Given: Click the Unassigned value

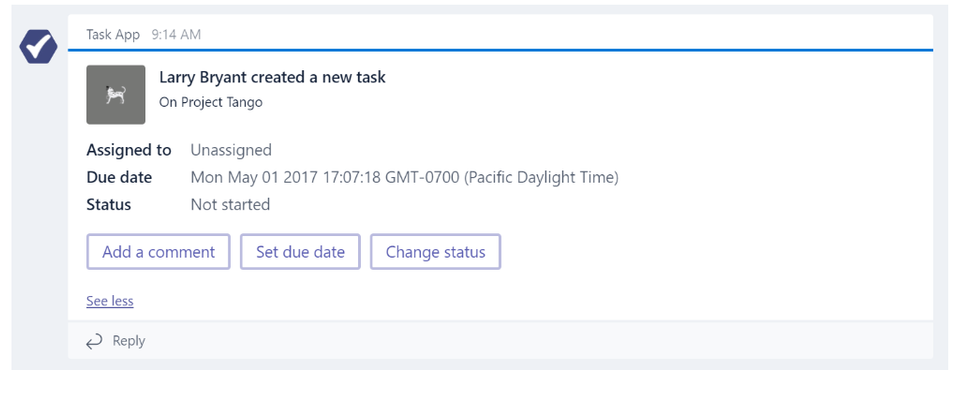Looking at the screenshot, I should coord(231,150).
